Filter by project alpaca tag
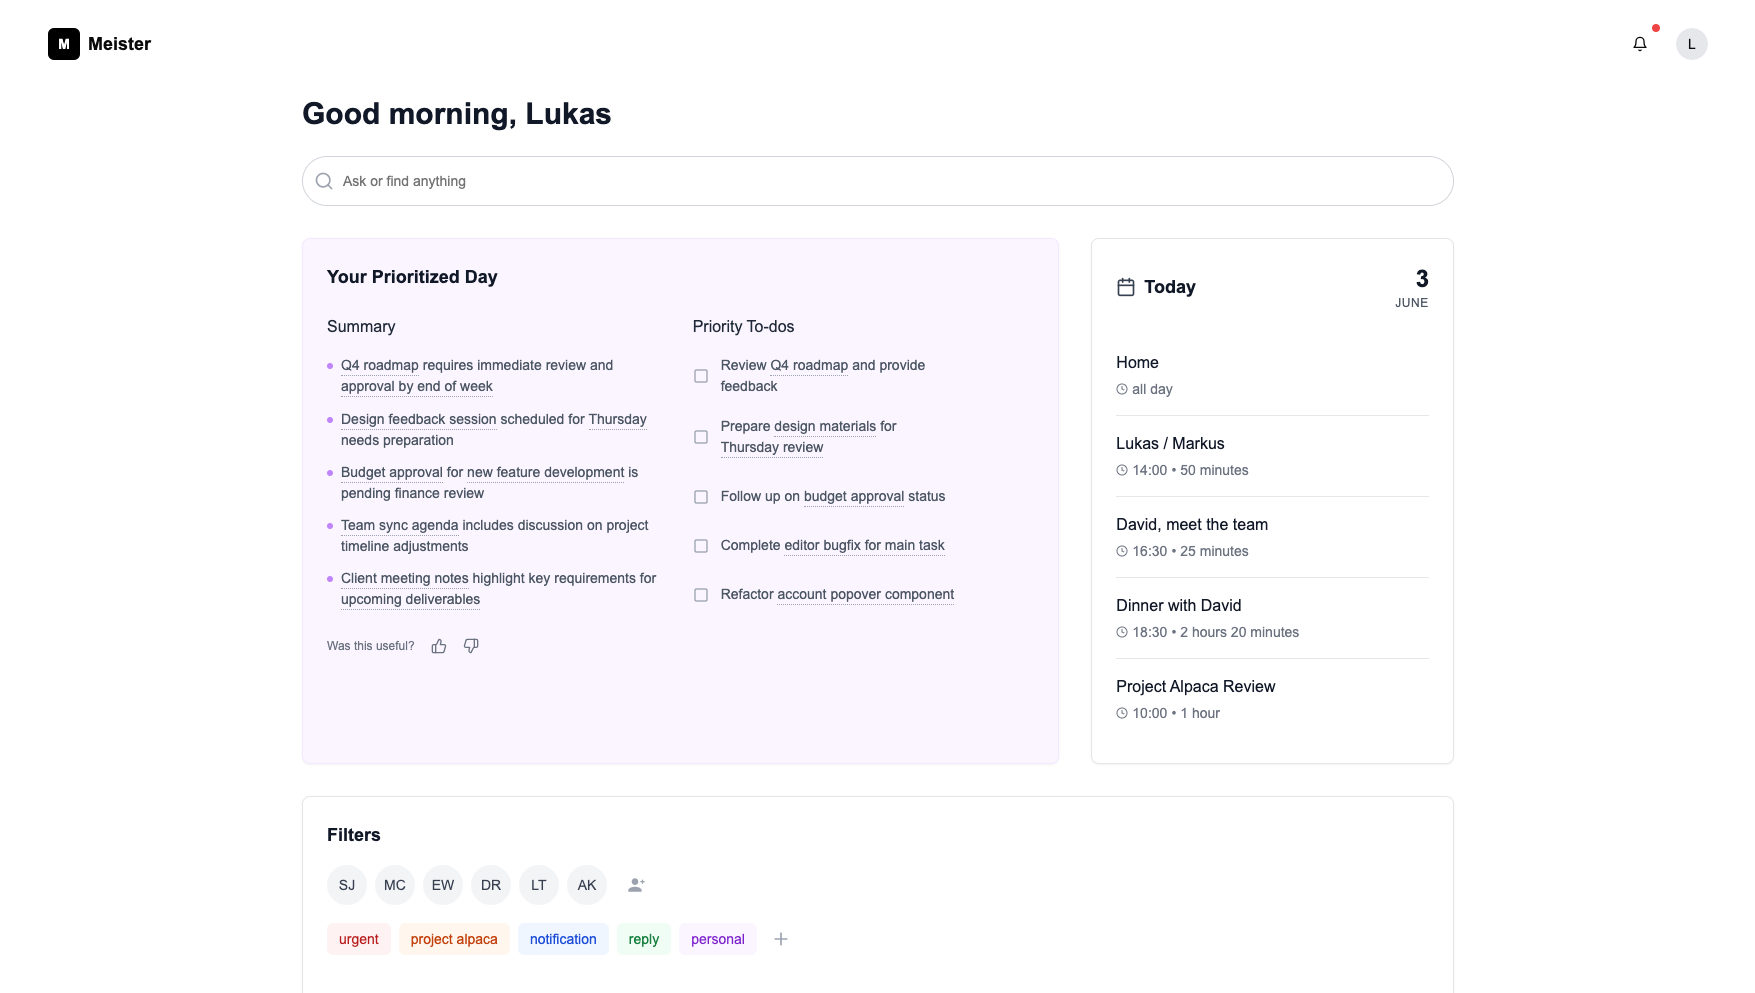 point(454,939)
